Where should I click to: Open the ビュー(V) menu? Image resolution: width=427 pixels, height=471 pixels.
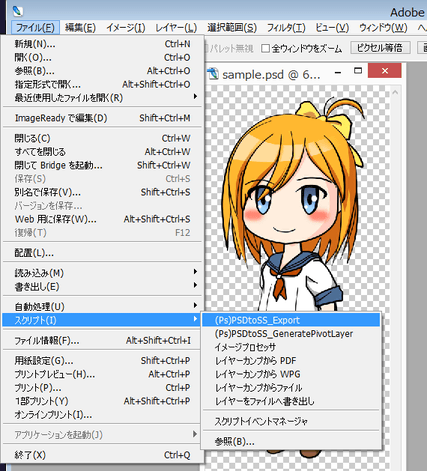point(332,28)
